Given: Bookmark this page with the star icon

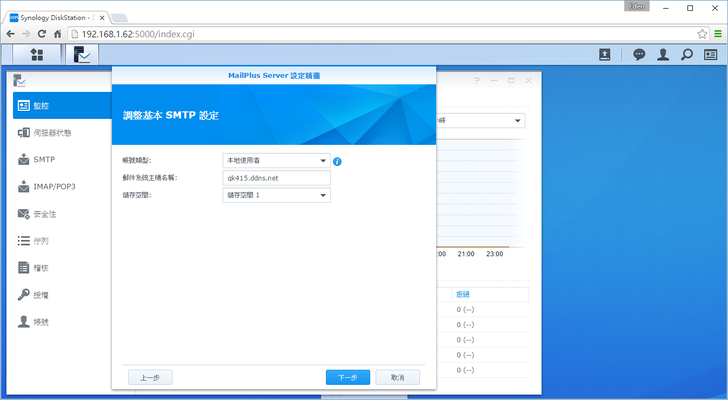Looking at the screenshot, I should click(x=702, y=34).
